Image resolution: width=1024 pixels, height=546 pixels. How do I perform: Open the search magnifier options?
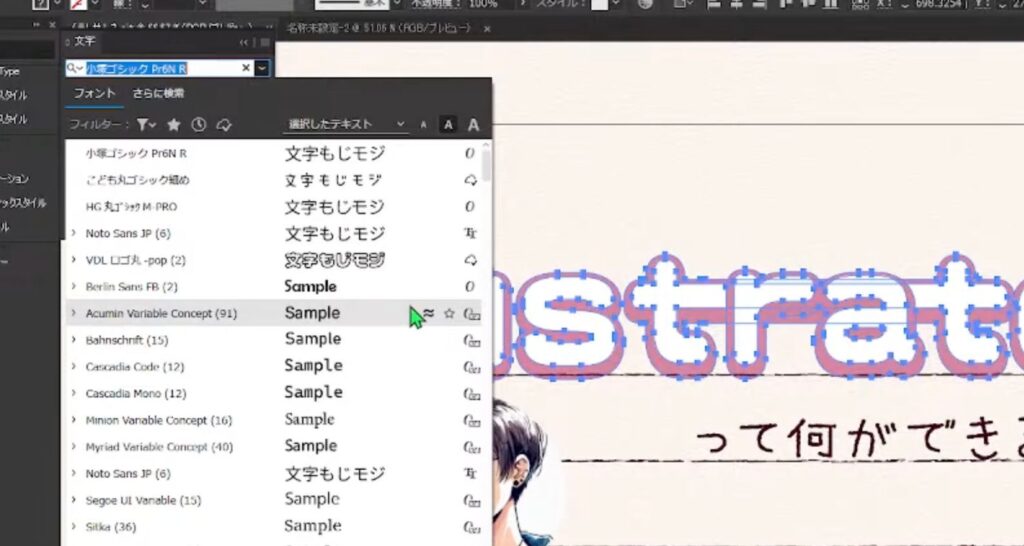(x=75, y=68)
